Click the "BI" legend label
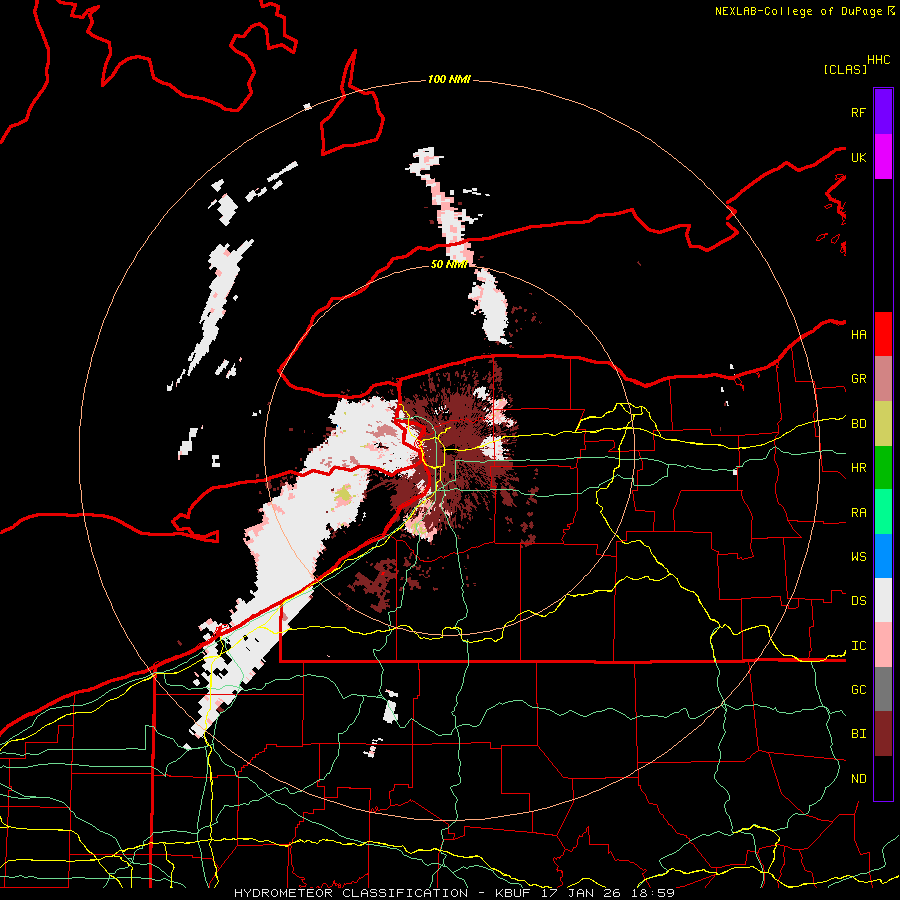 tap(858, 734)
